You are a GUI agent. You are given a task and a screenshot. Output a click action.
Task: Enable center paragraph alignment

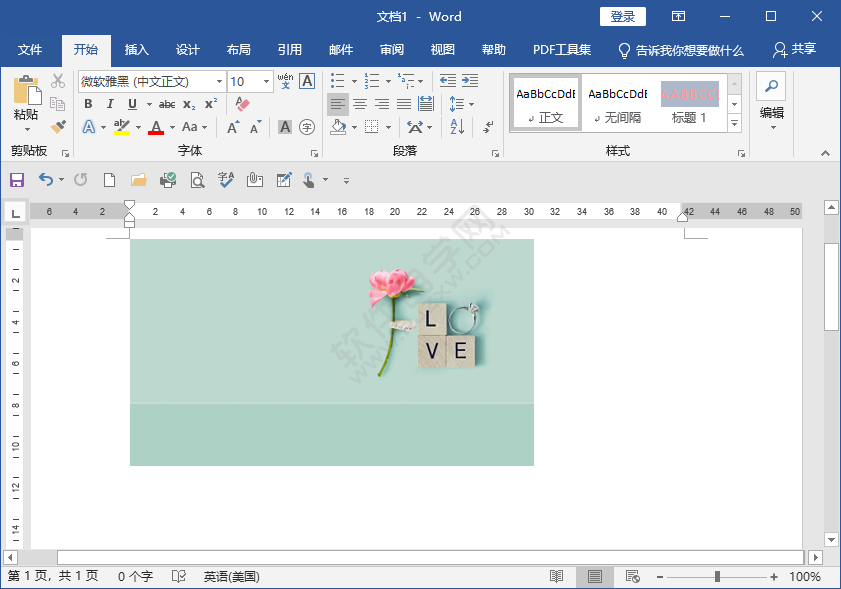point(360,104)
